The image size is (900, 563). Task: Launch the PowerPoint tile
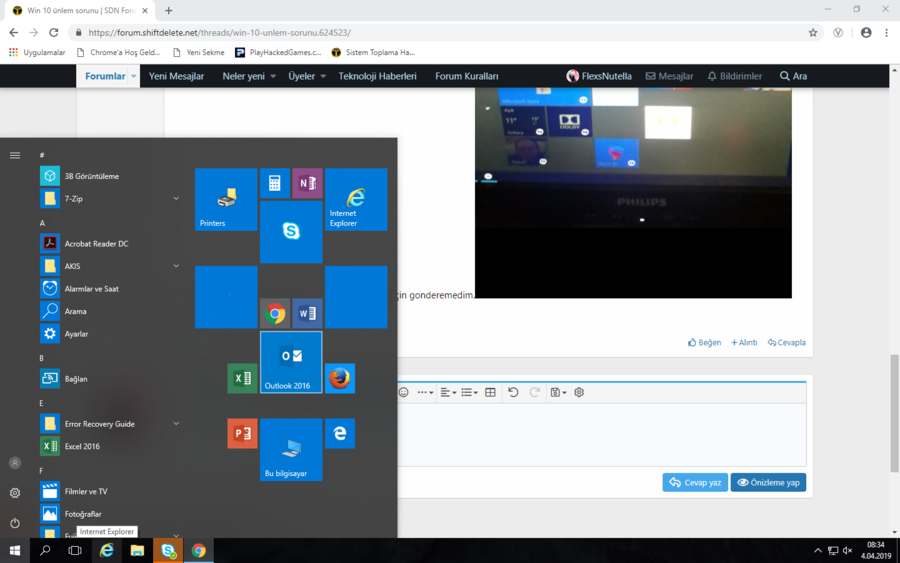[x=242, y=433]
